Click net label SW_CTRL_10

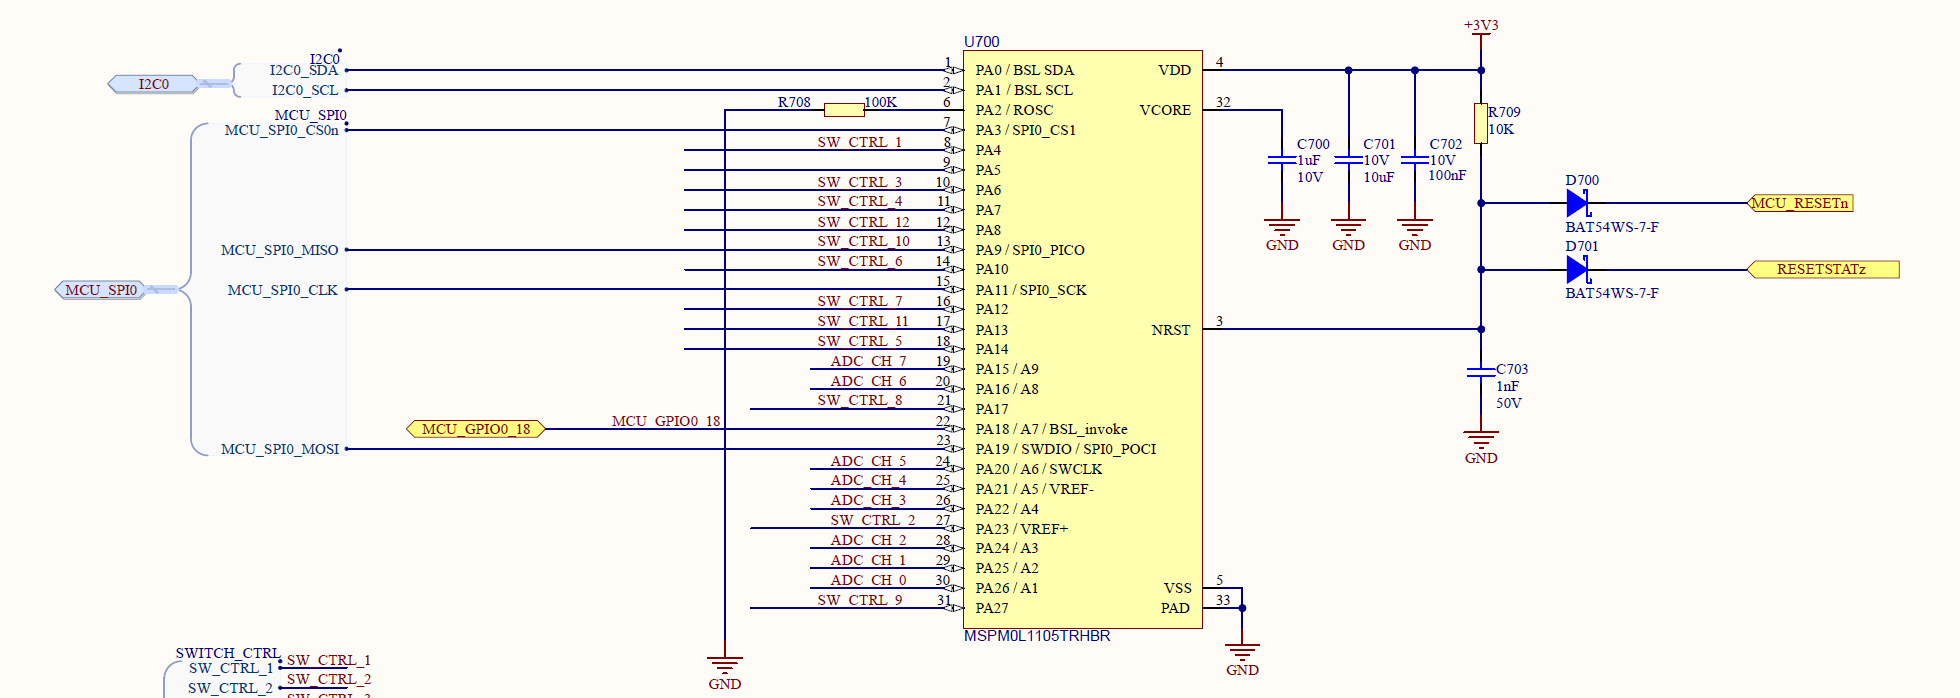[x=863, y=241]
